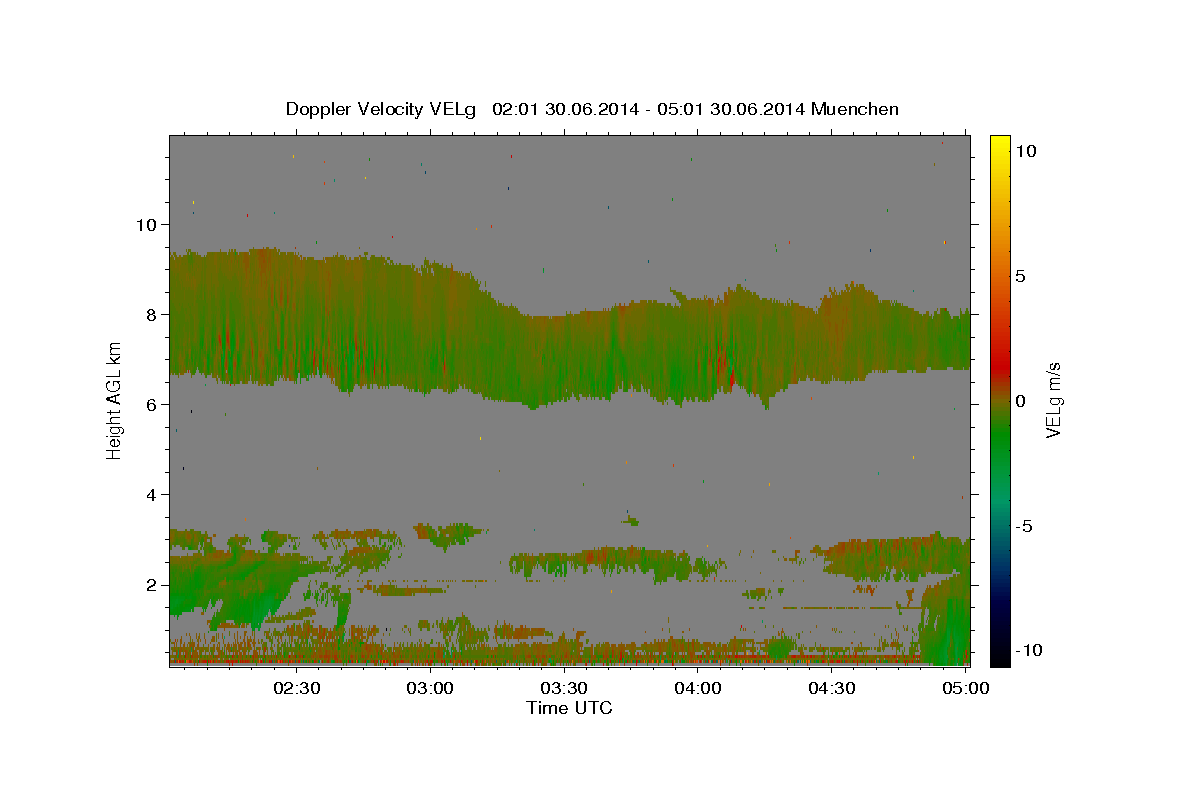
Task: Click the 'Muenchen' station name in title
Action: point(856,109)
